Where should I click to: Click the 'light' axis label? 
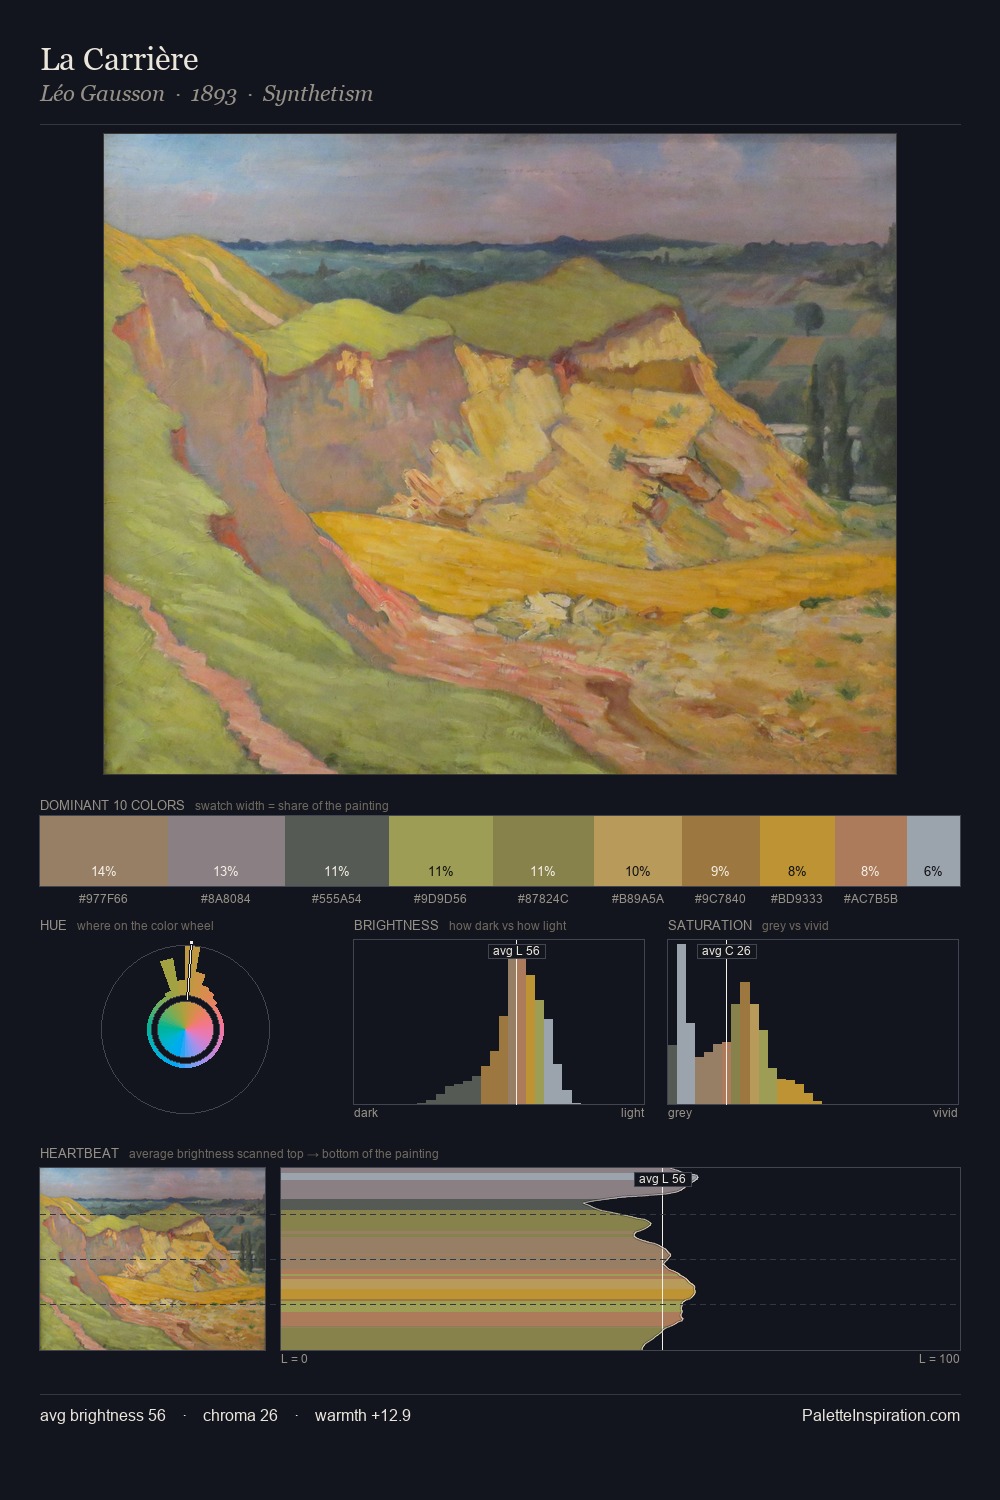tap(632, 1113)
